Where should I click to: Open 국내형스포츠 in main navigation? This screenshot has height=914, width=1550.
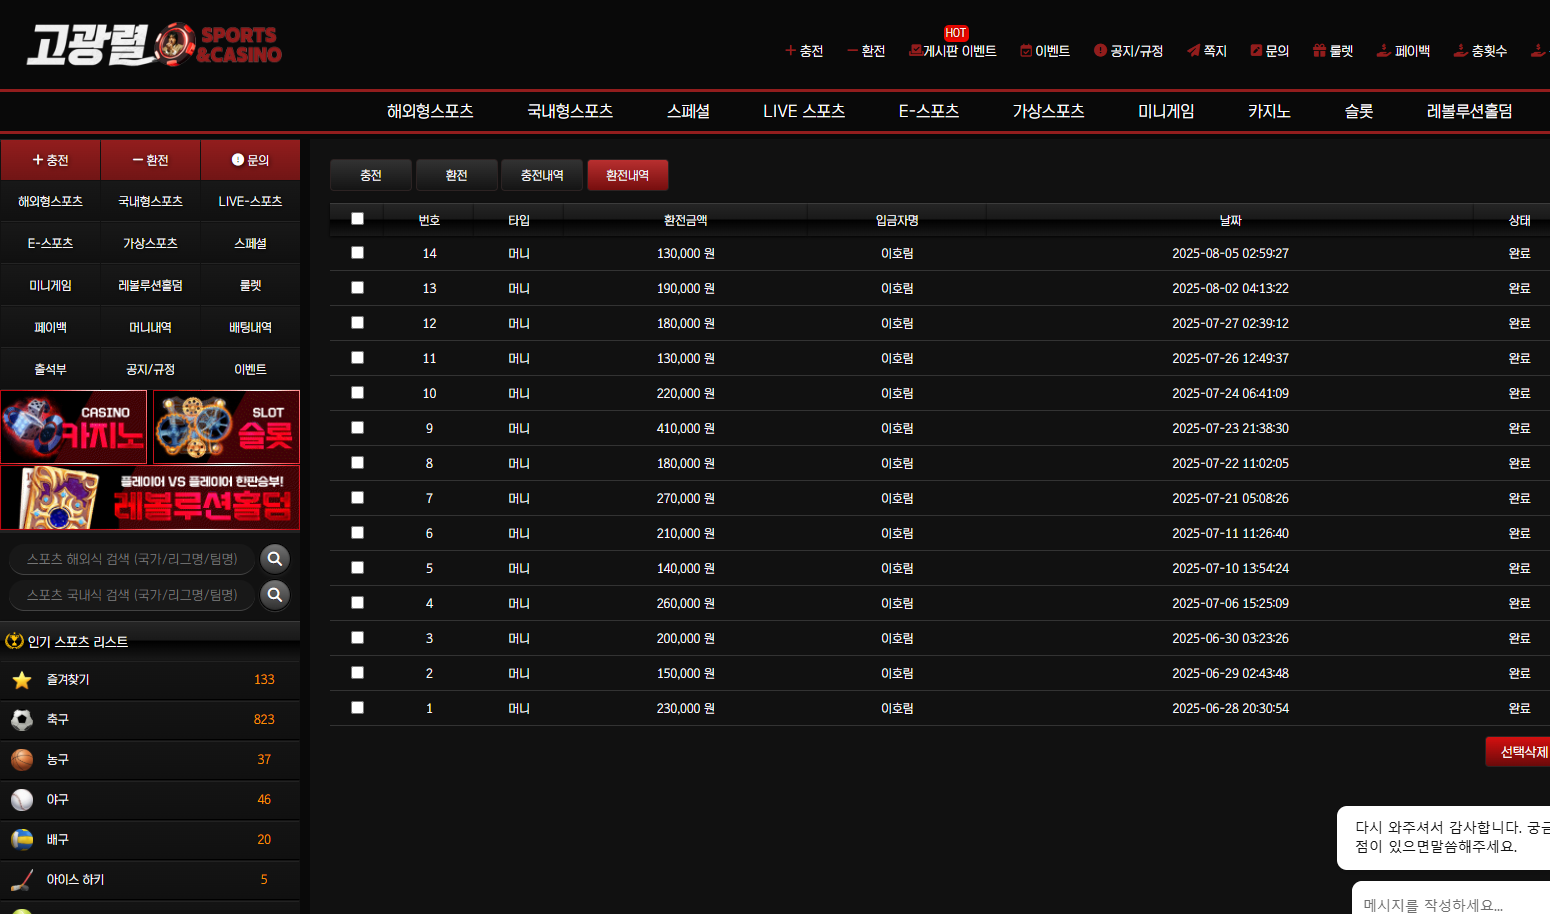click(570, 111)
